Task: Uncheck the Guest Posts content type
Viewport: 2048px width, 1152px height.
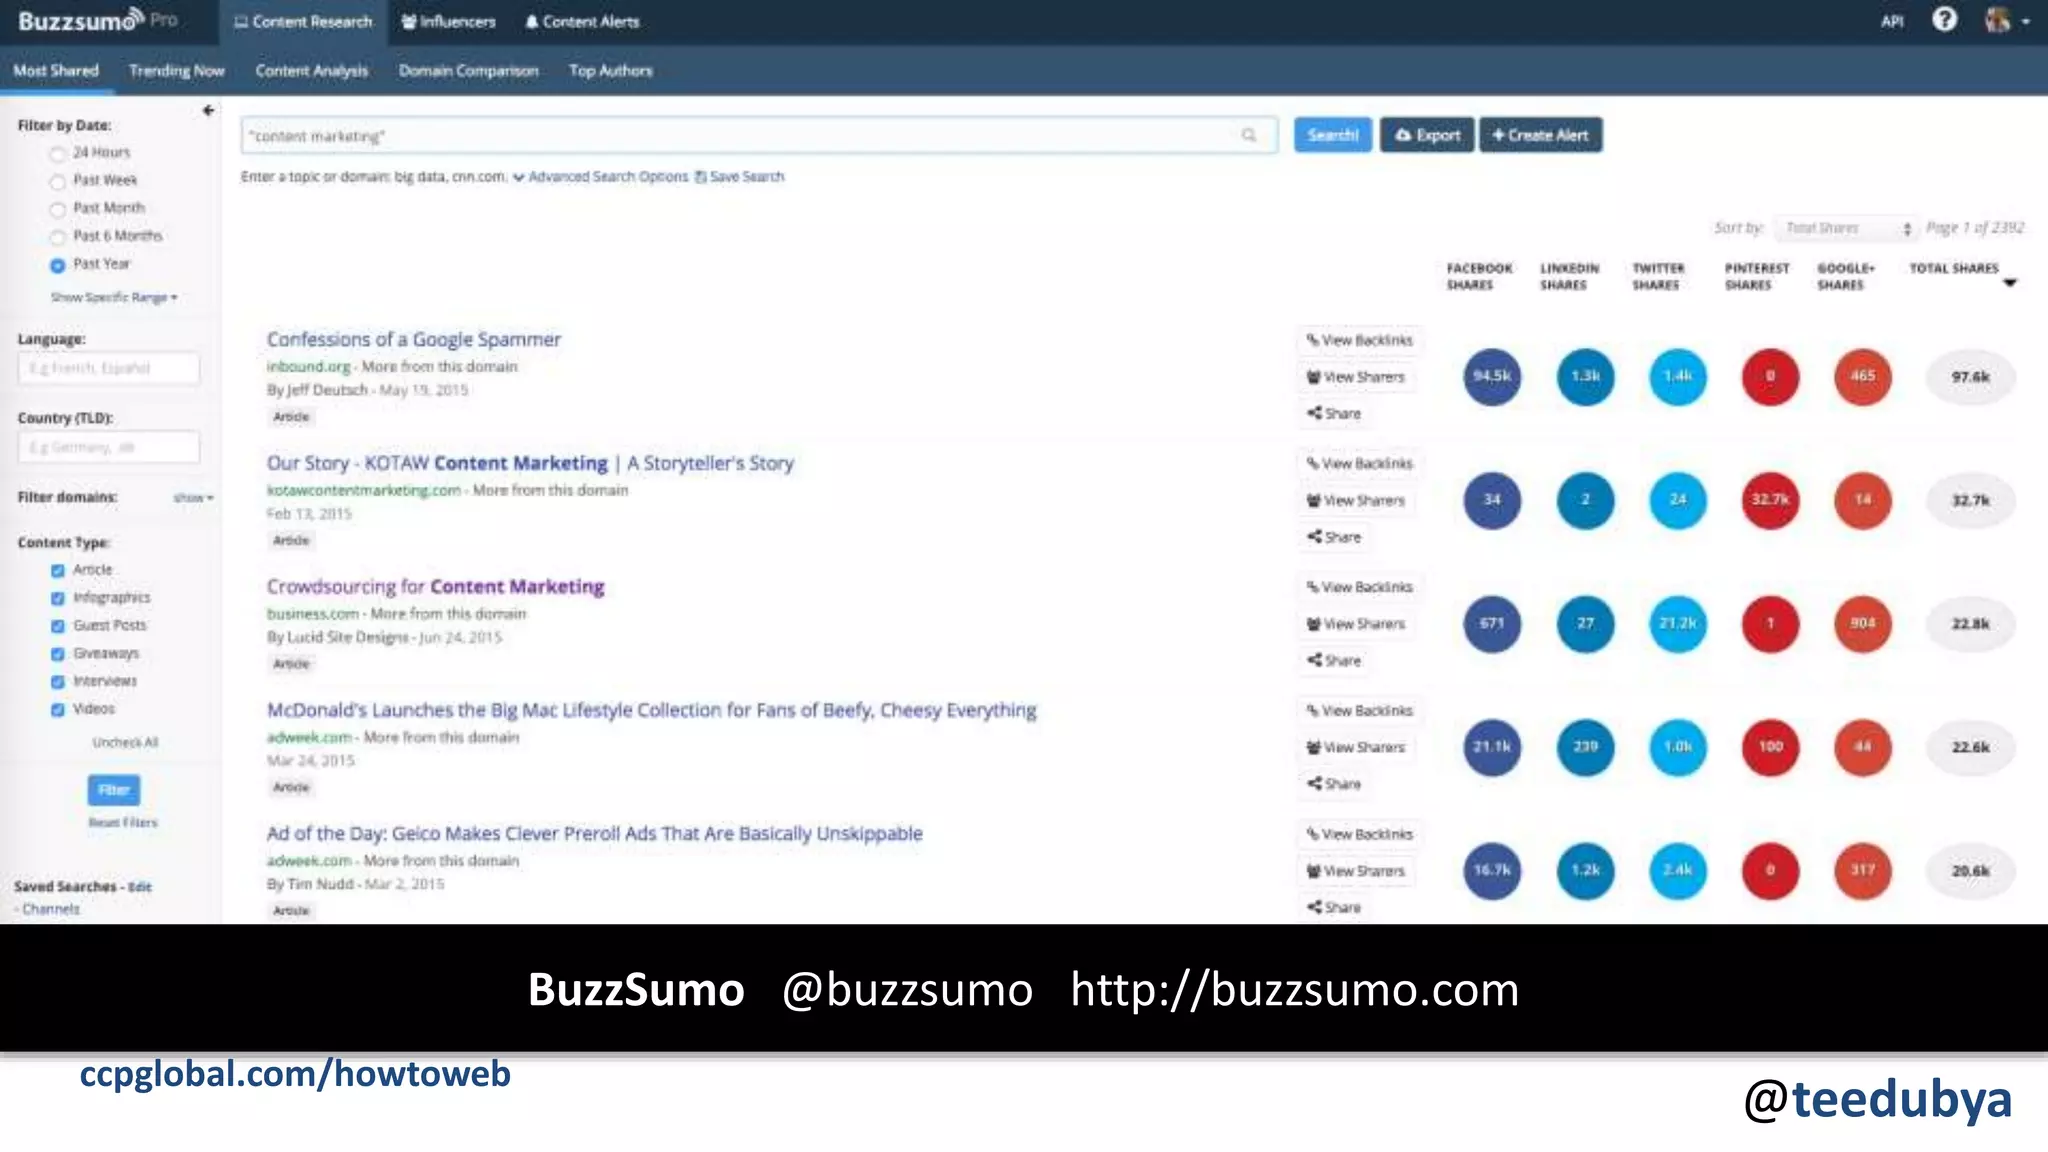Action: (57, 626)
